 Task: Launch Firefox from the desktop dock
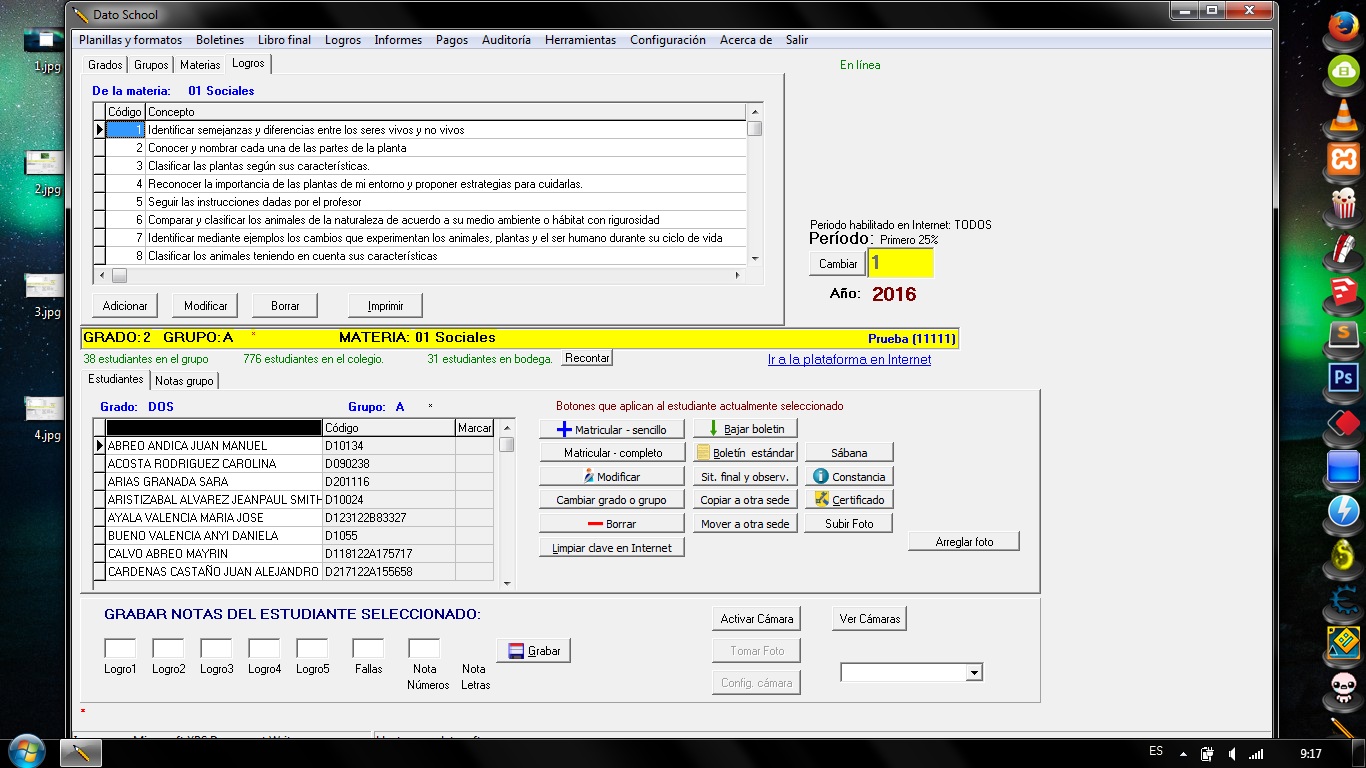[x=1343, y=24]
